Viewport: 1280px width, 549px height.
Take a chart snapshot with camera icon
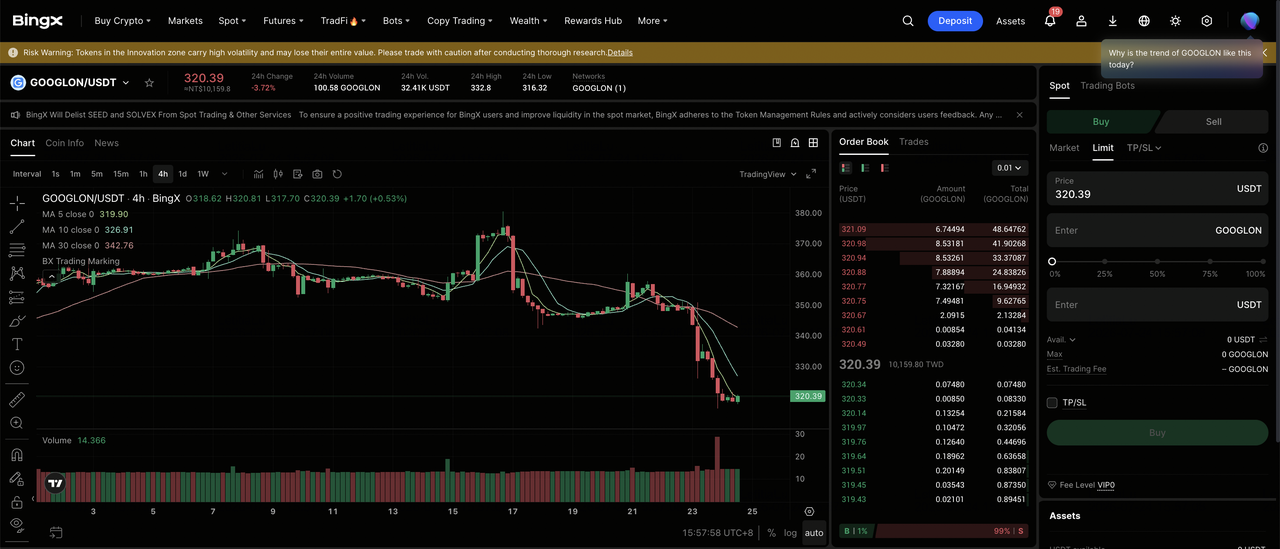click(317, 174)
